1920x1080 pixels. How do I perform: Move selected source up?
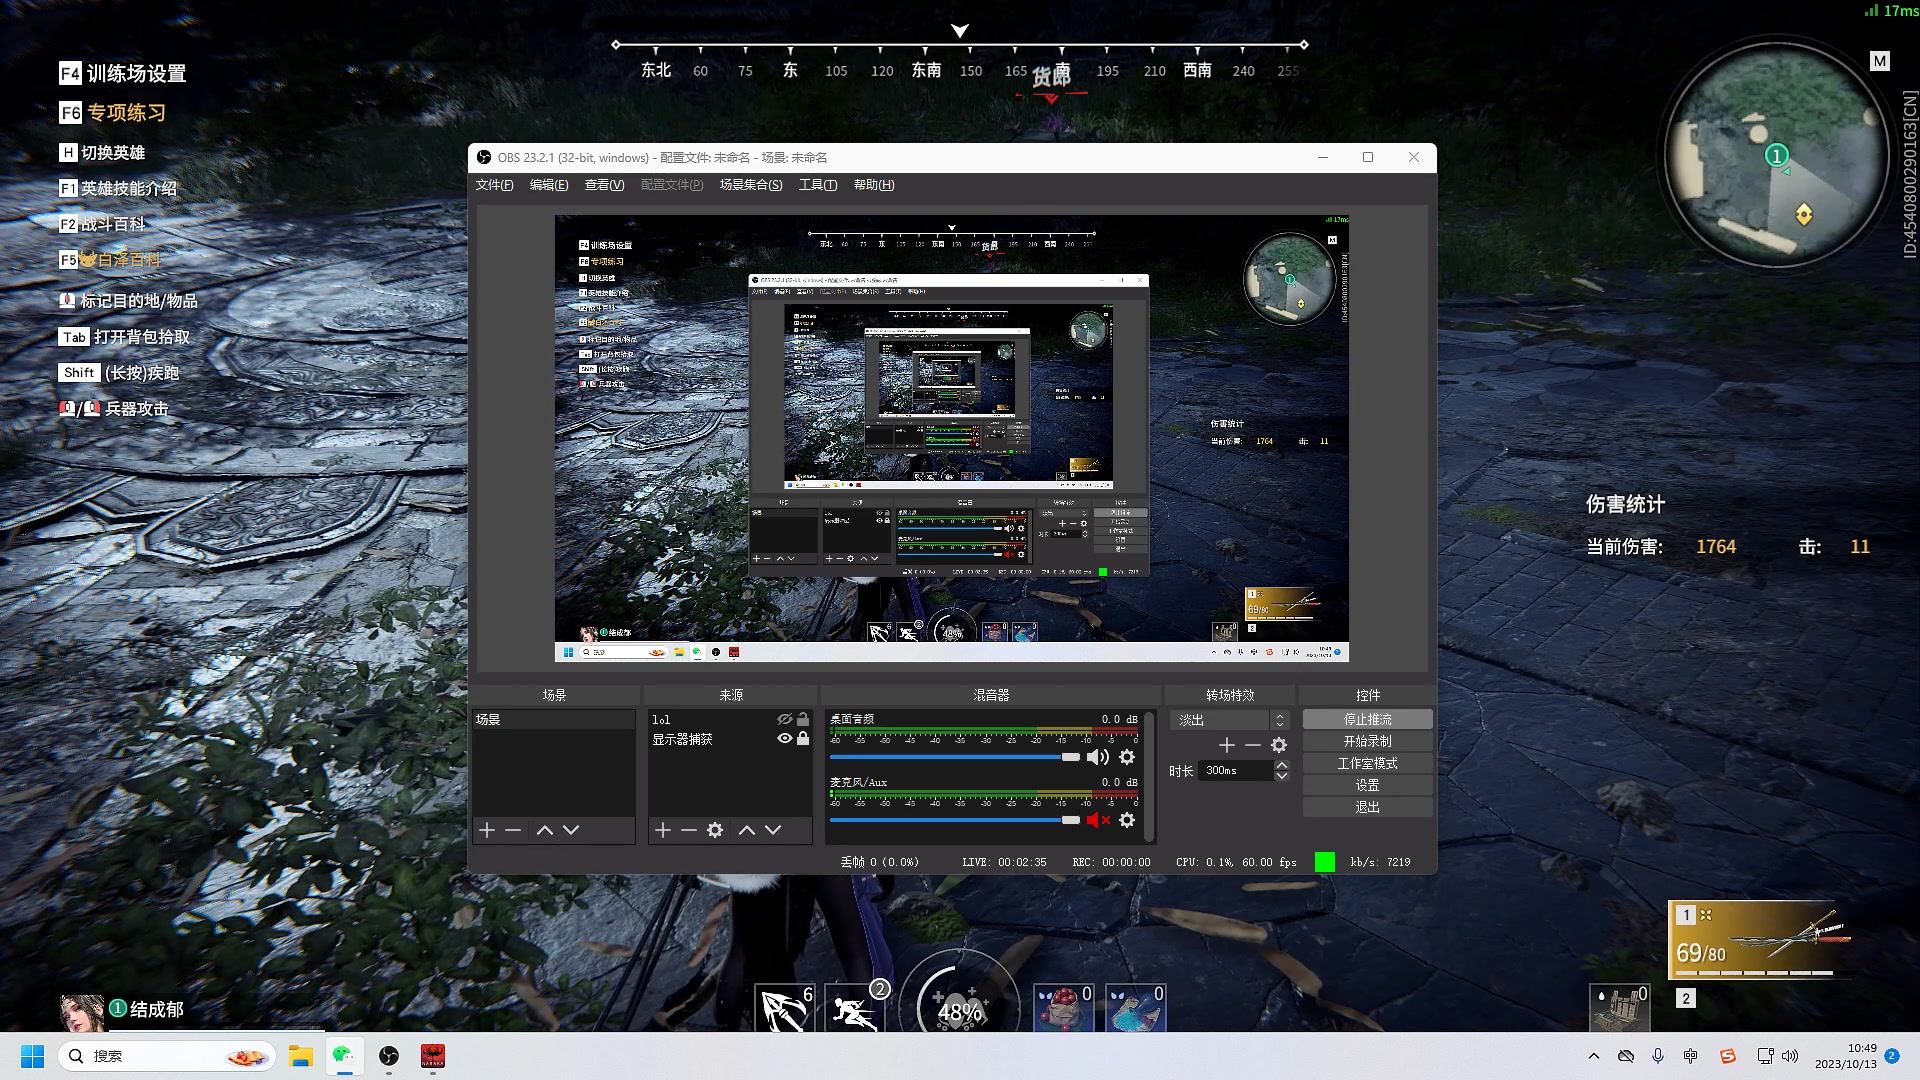pos(747,830)
